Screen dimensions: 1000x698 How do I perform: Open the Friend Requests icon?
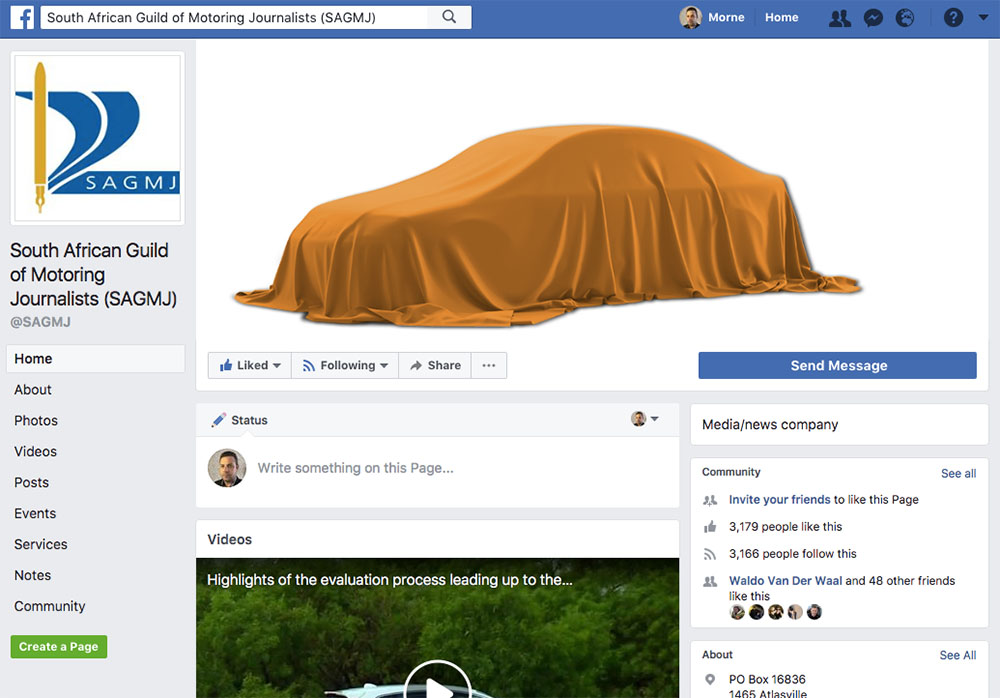840,18
